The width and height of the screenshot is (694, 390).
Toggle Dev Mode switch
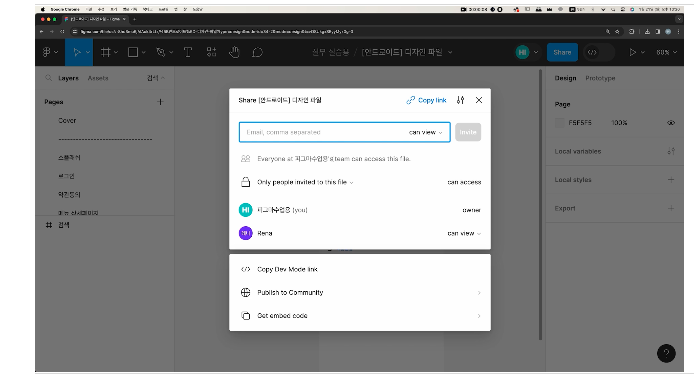[x=599, y=52]
